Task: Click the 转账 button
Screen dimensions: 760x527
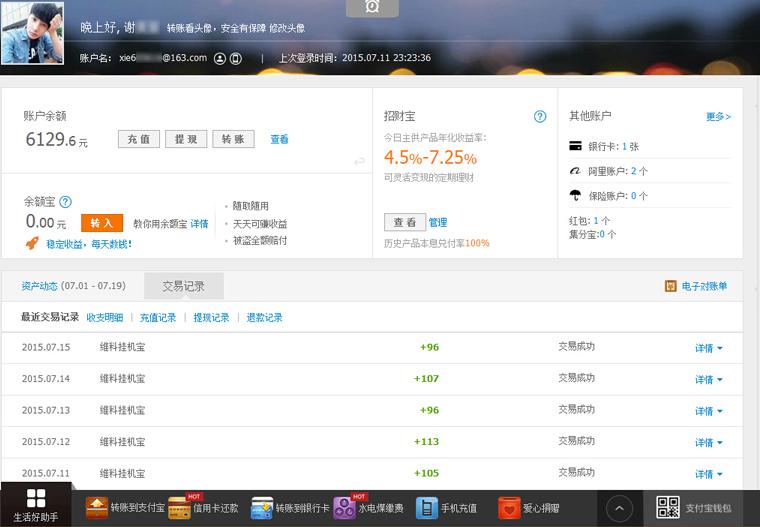Action: [x=233, y=139]
